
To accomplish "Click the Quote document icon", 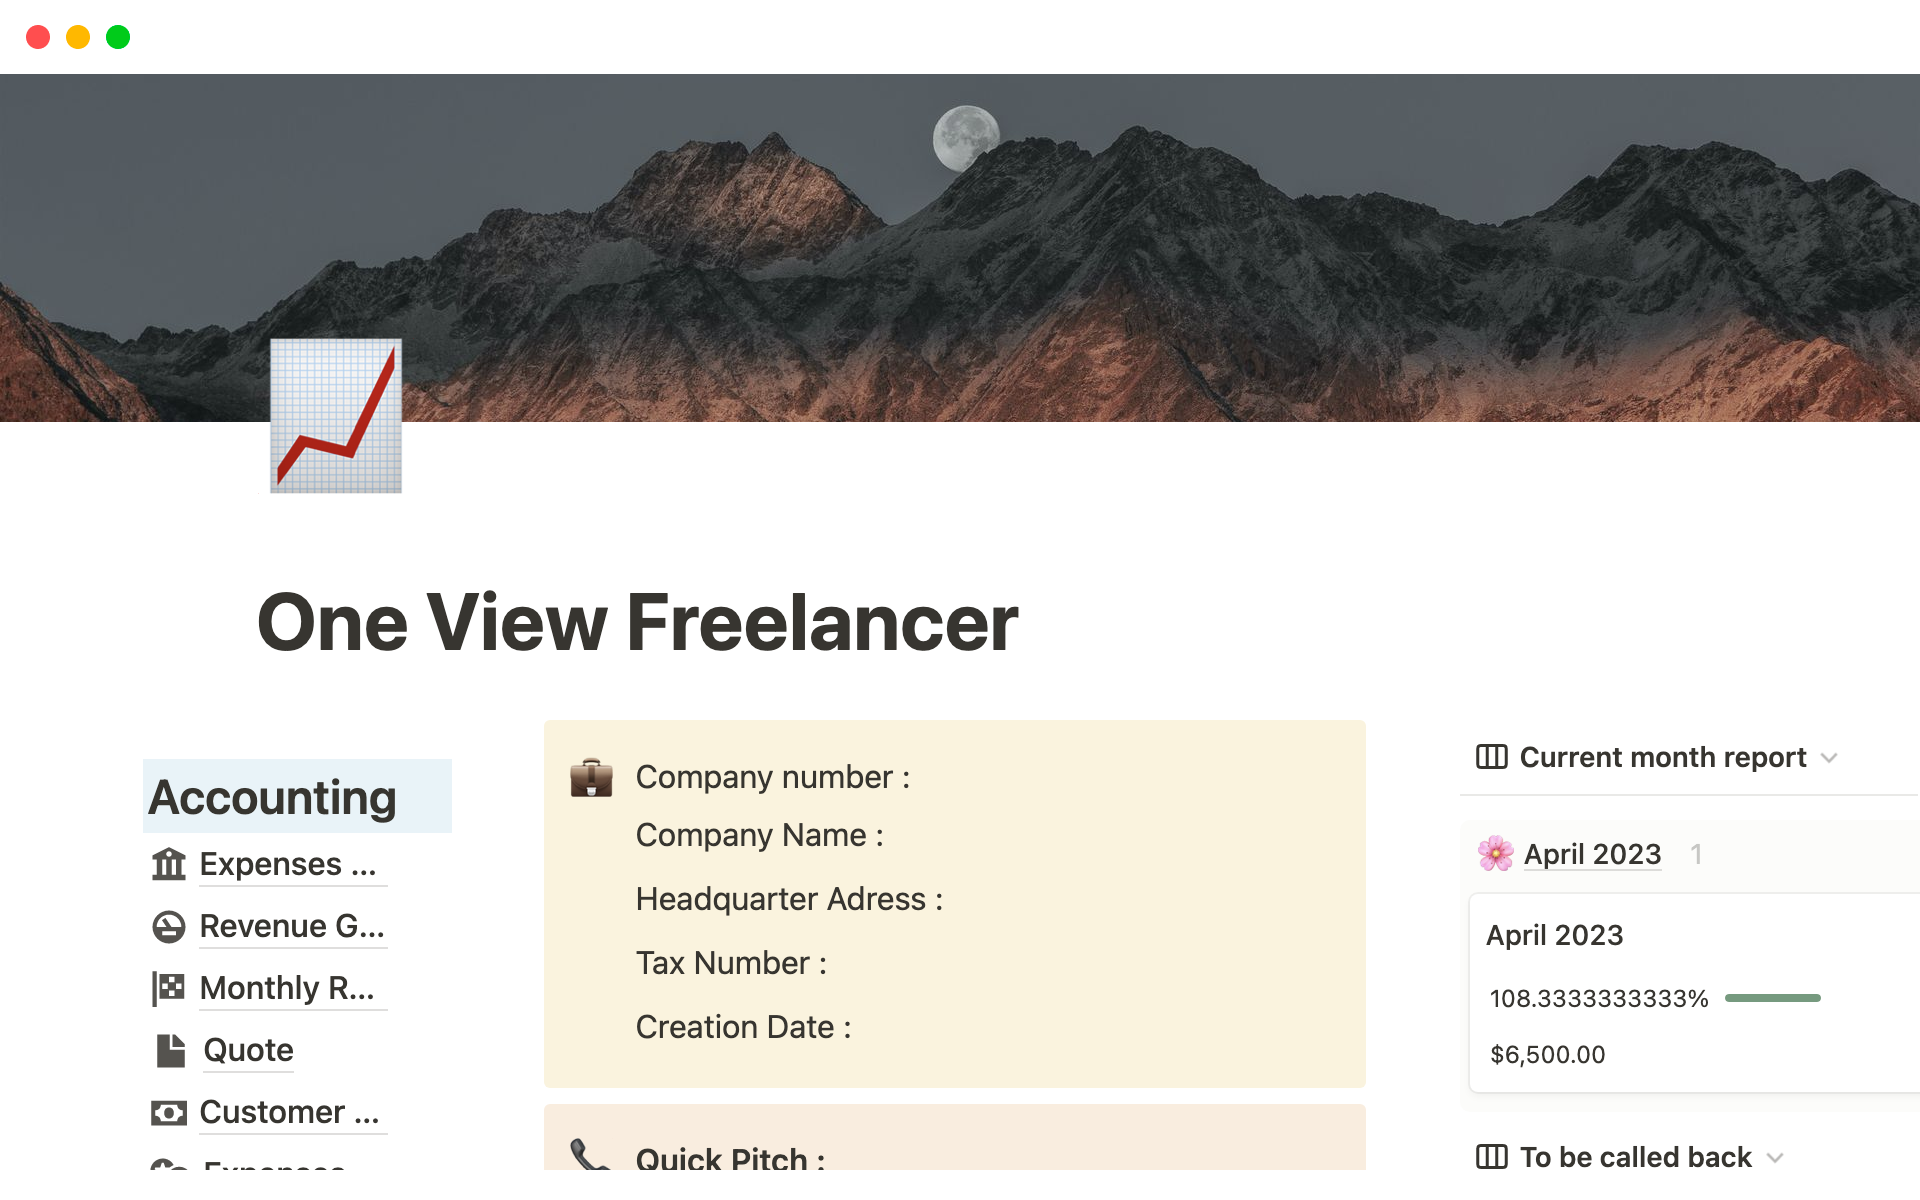I will click(x=171, y=1051).
